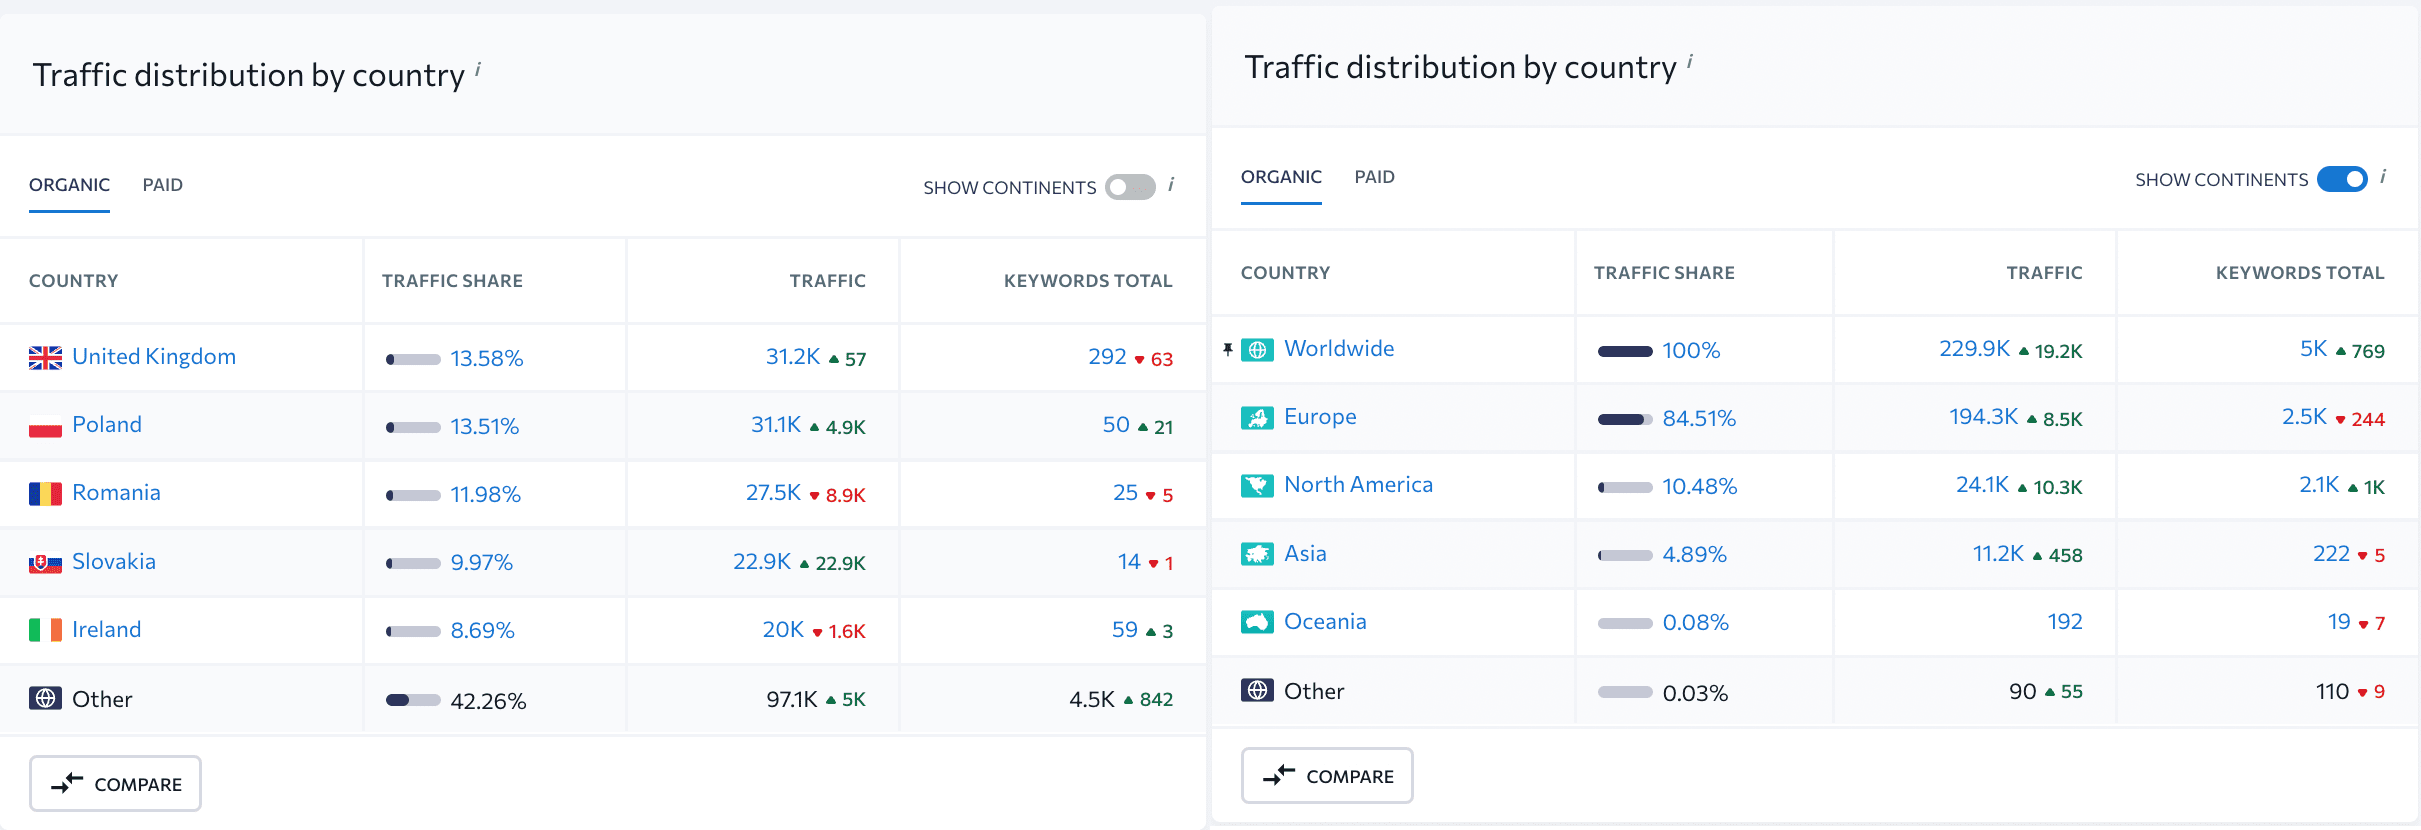Click the 59 keywords value for Ireland
This screenshot has width=2421, height=830.
[1125, 630]
